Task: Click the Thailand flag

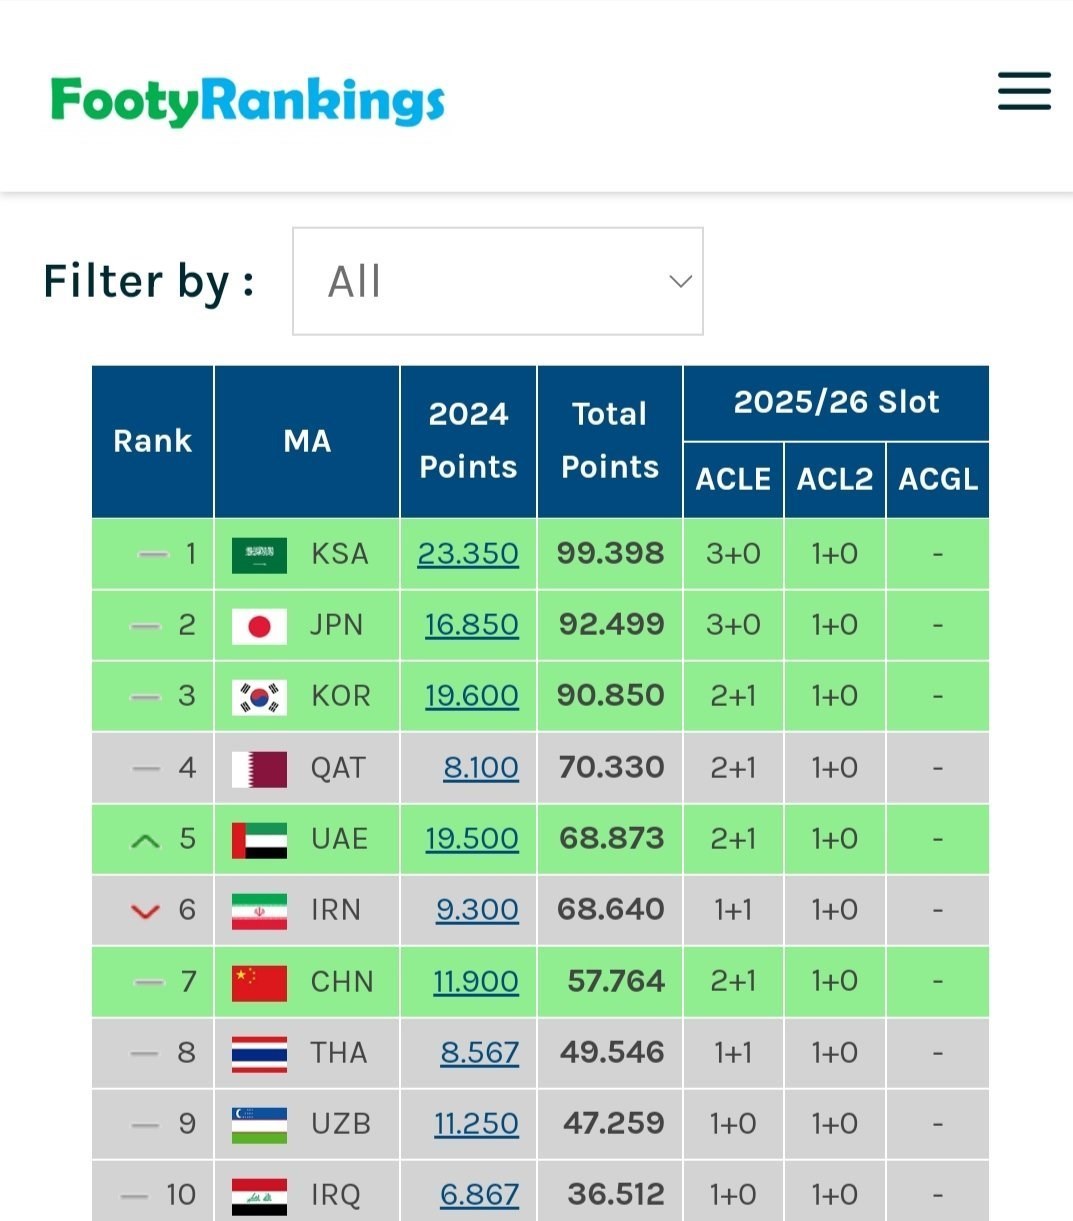Action: [x=259, y=1053]
